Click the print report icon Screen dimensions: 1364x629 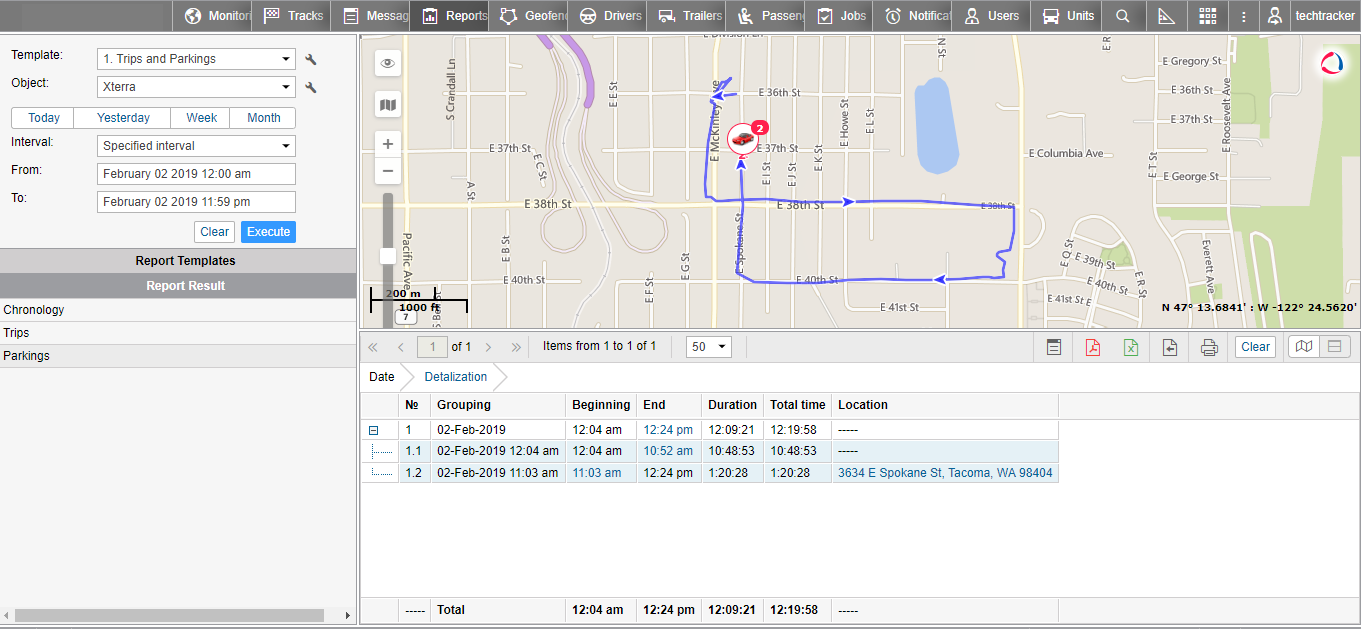click(x=1209, y=347)
